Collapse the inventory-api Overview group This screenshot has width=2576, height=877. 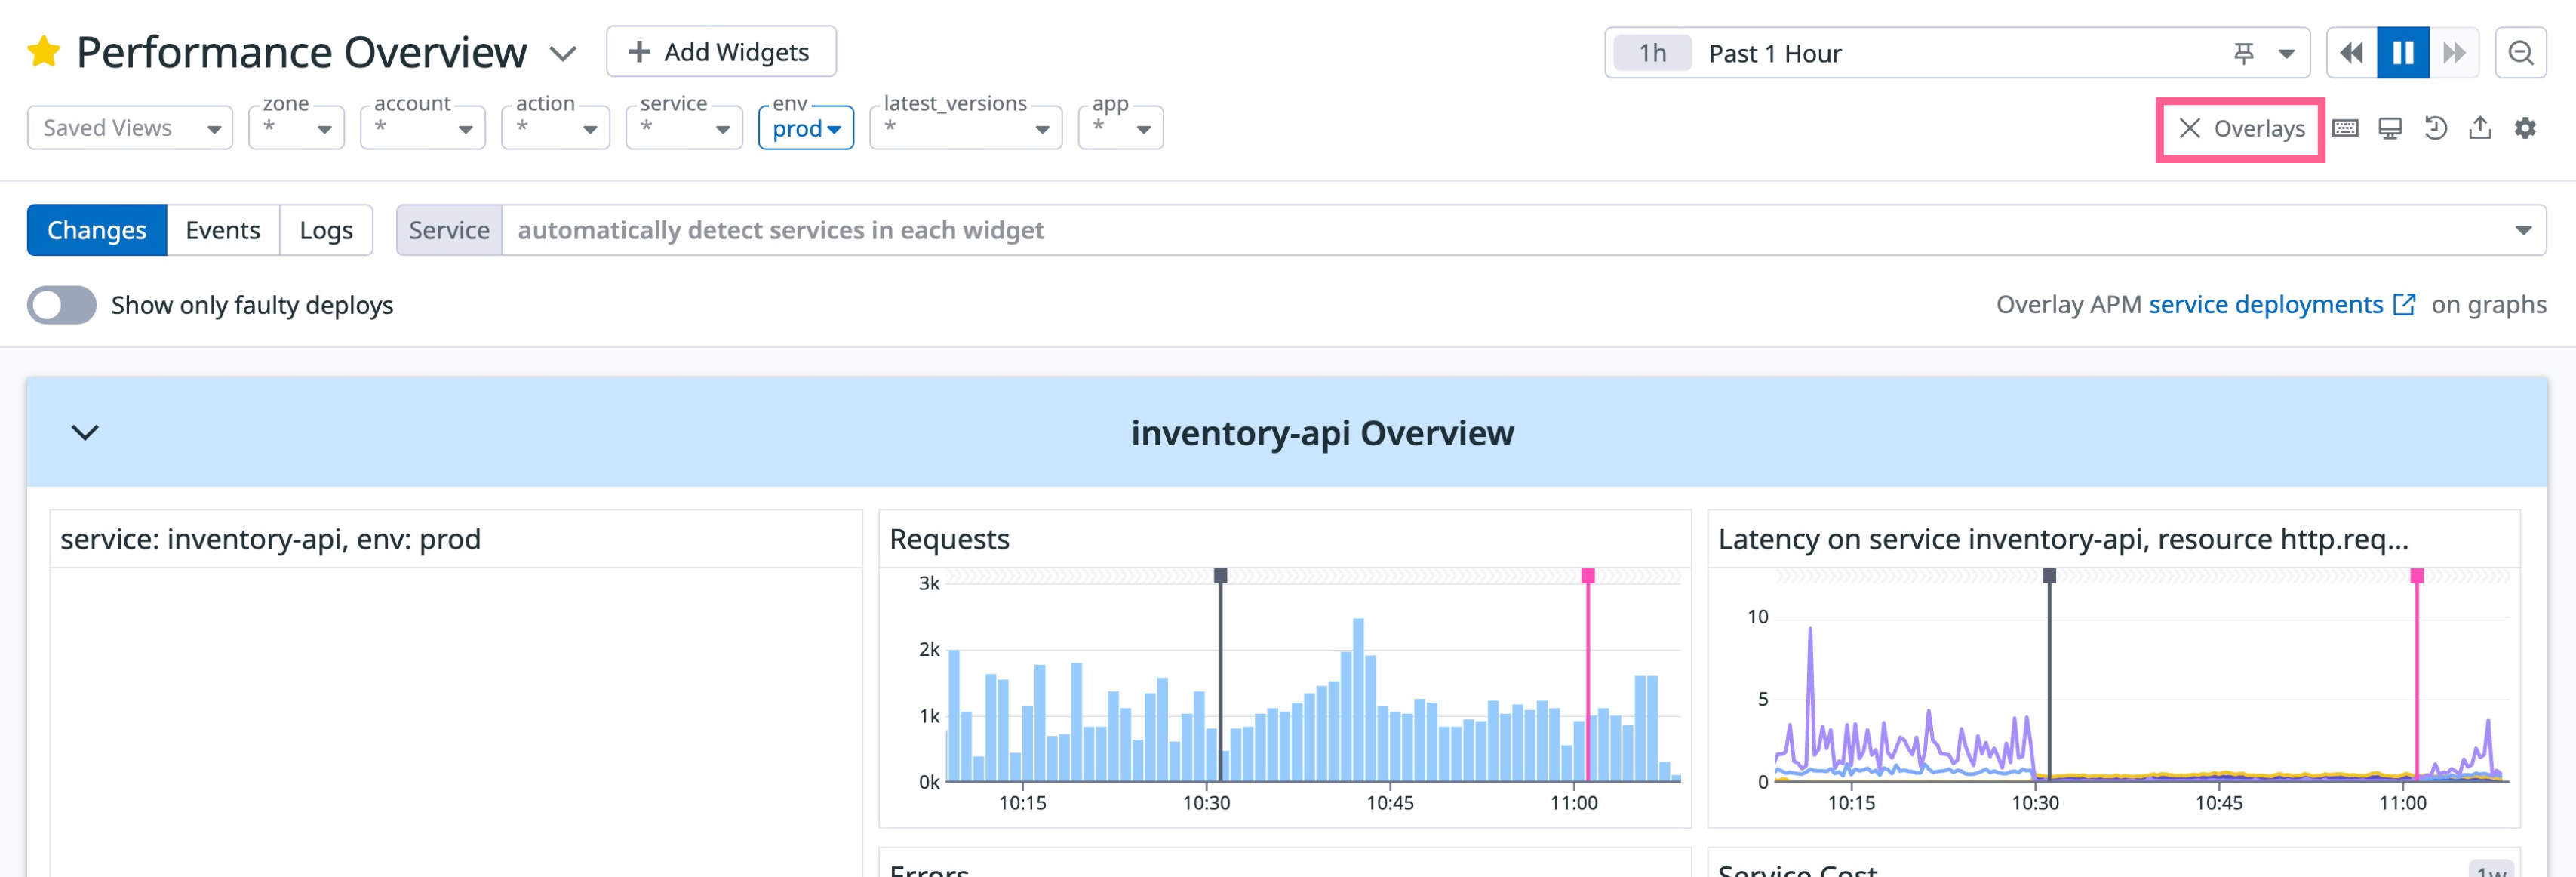(85, 432)
